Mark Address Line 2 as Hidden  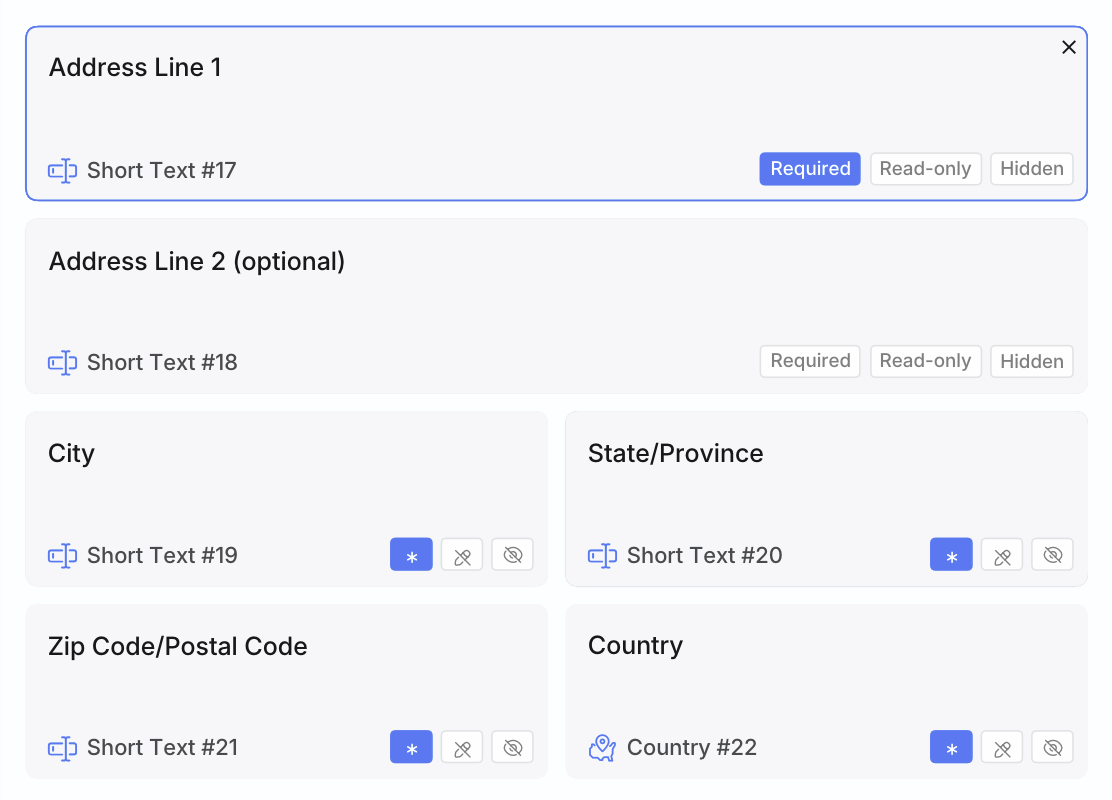tap(1031, 361)
